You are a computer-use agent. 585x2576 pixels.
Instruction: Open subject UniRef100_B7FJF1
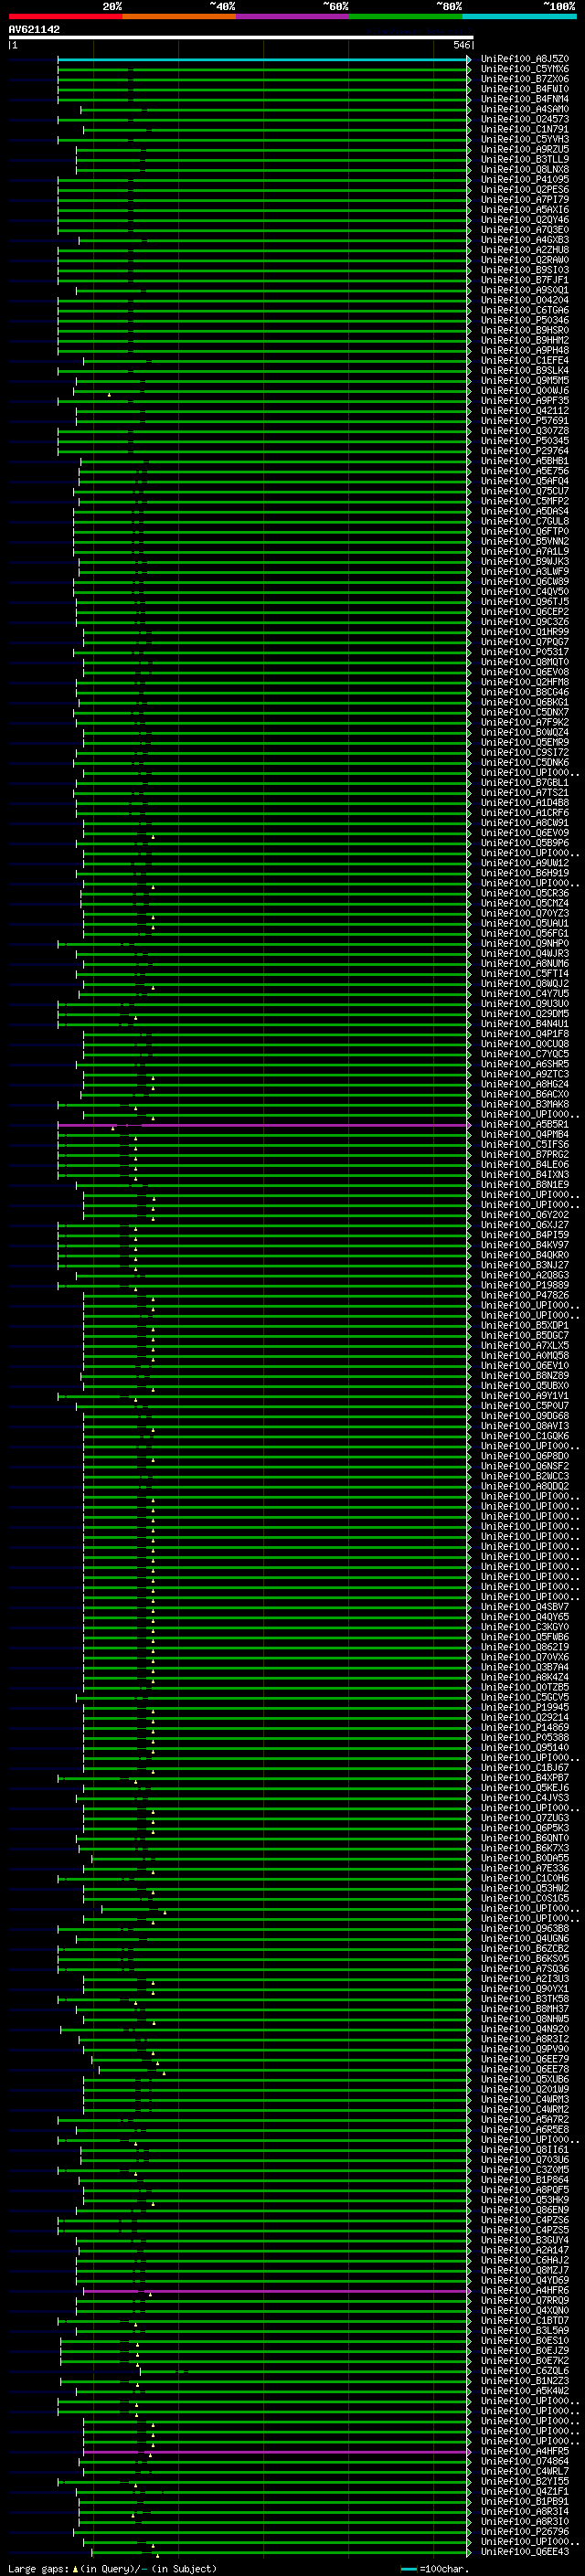(x=525, y=280)
